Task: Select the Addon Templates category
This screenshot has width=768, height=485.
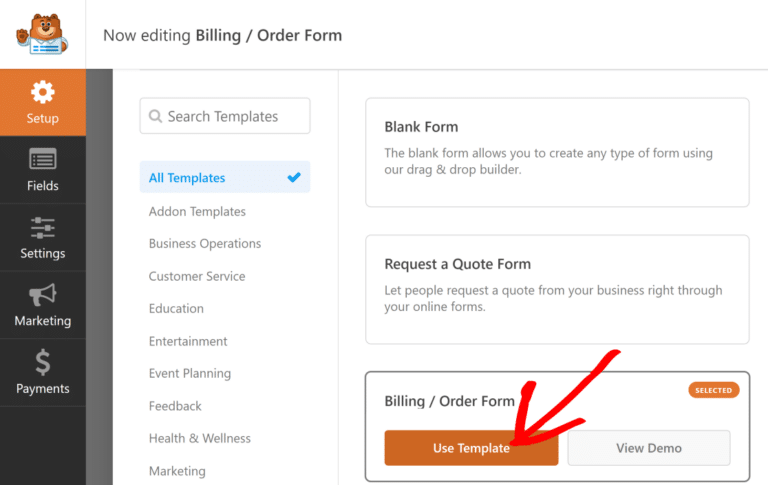Action: coord(197,211)
